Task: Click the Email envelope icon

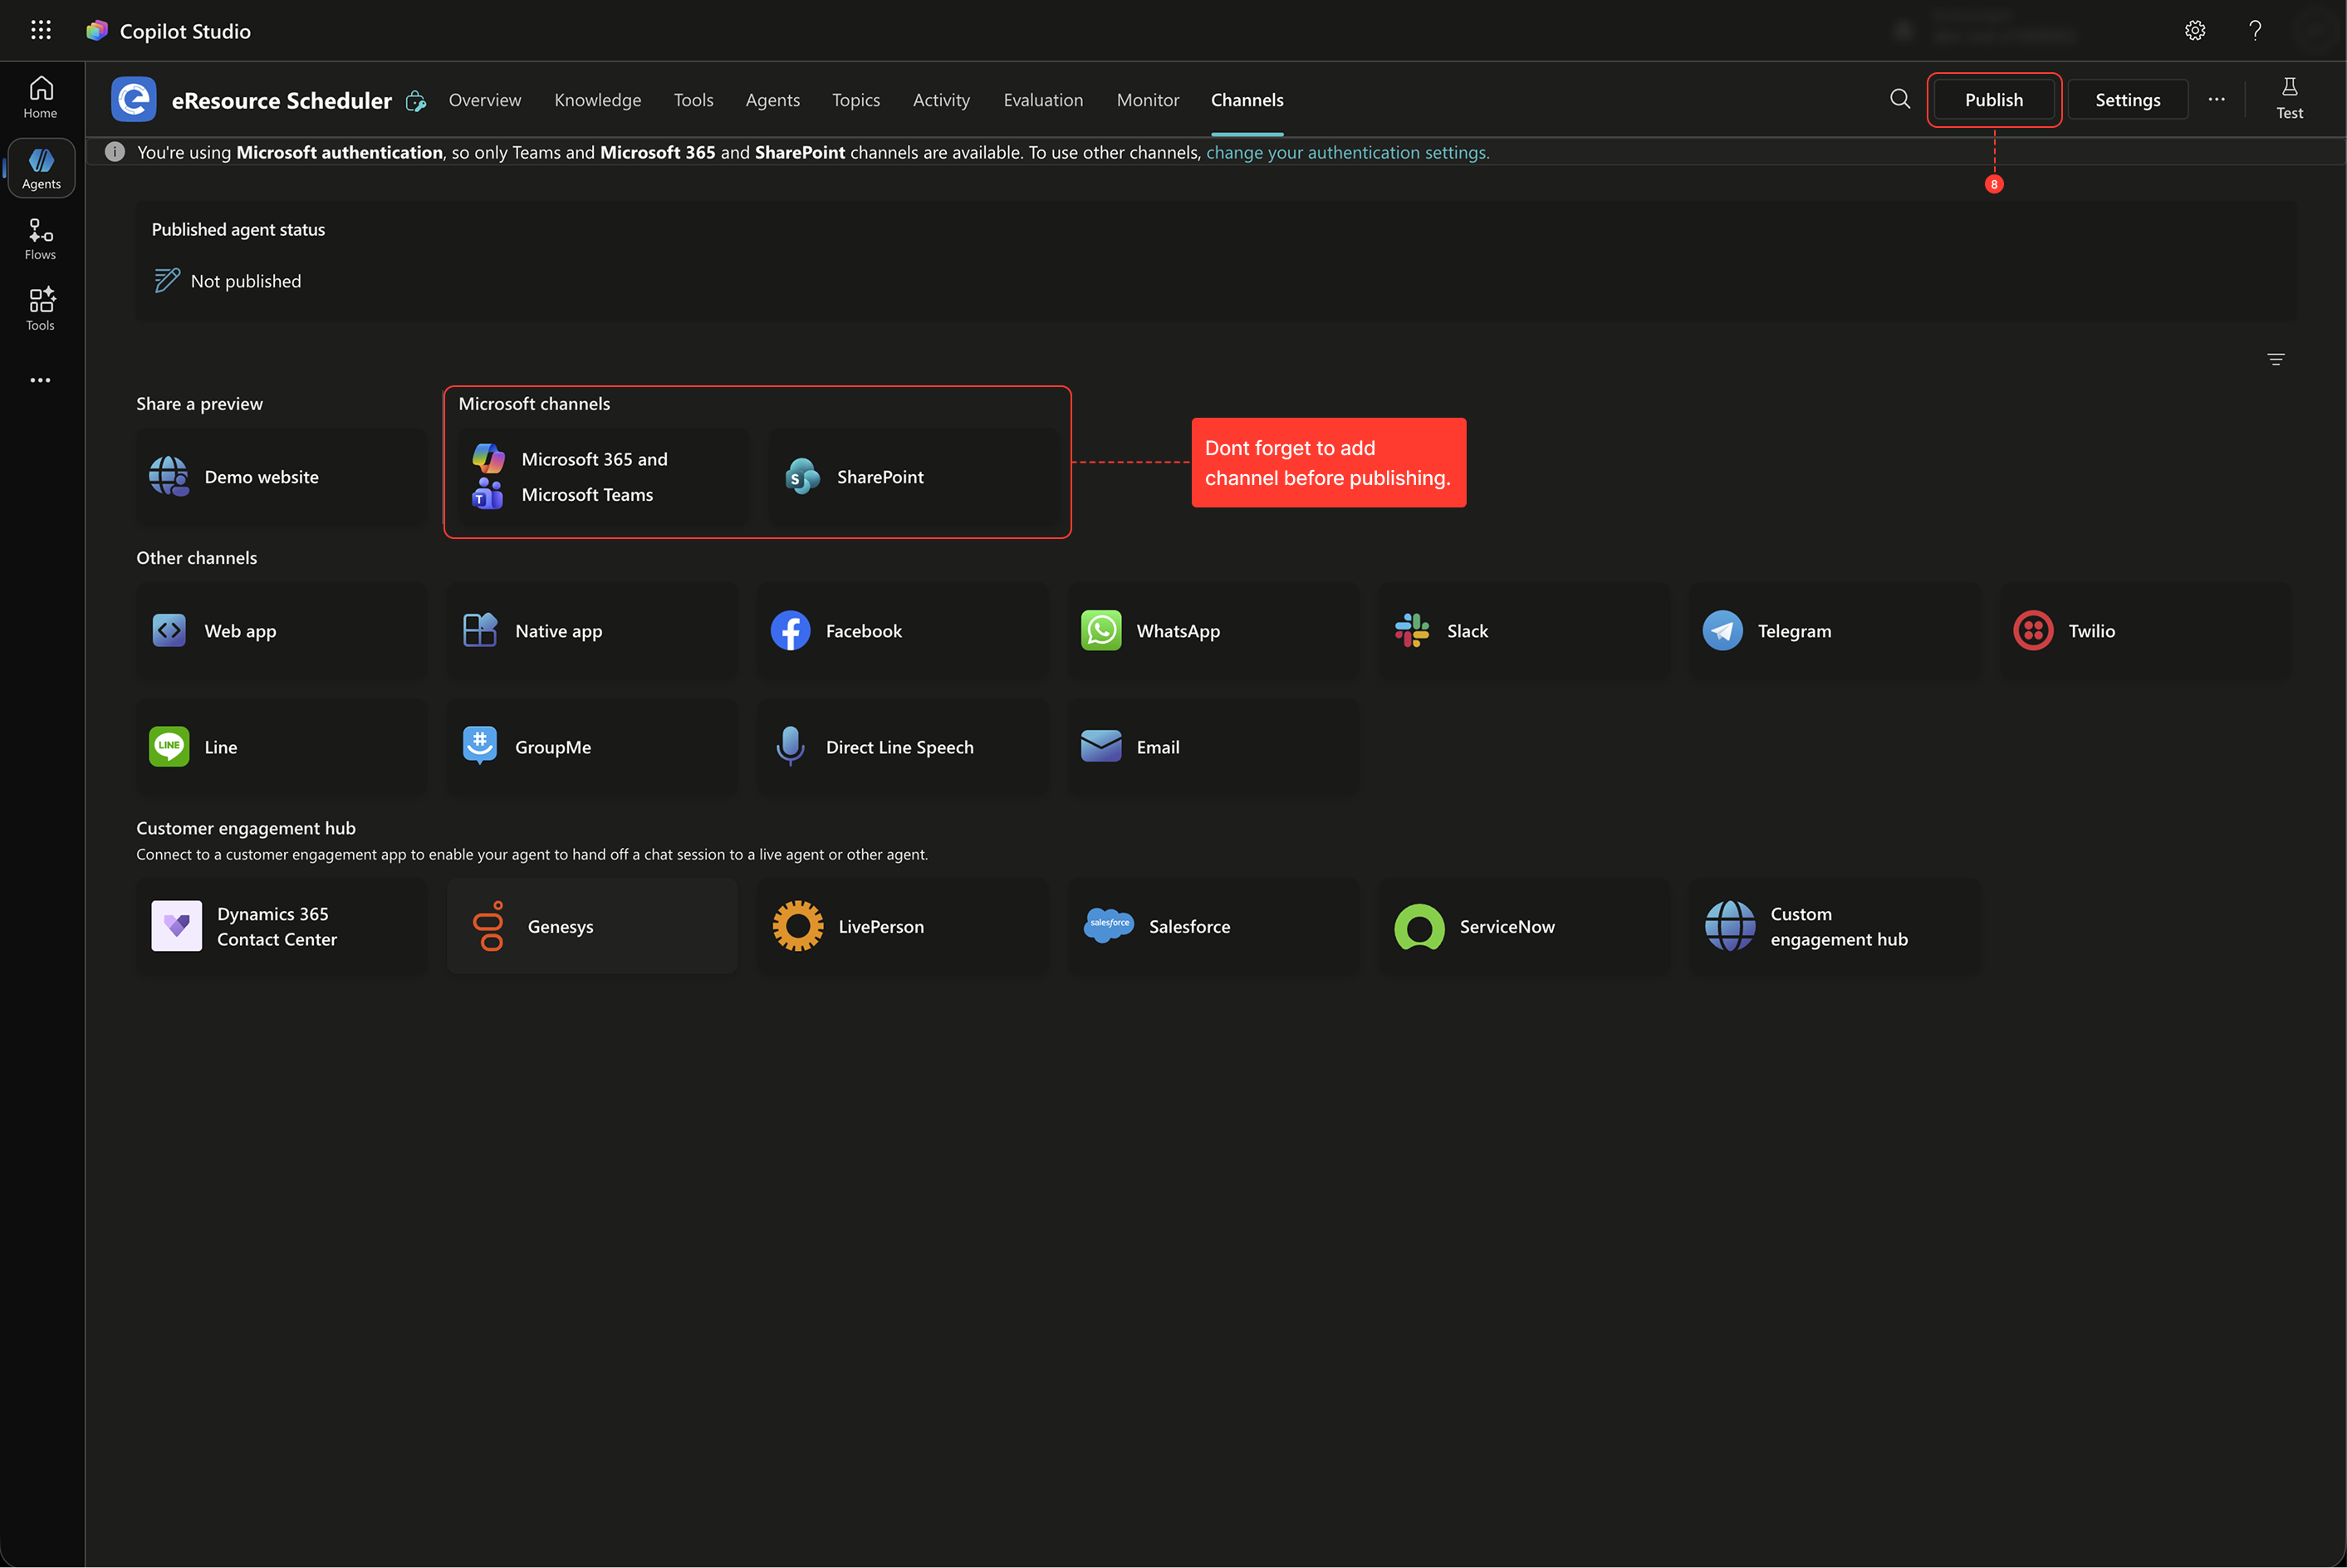Action: 1101,746
